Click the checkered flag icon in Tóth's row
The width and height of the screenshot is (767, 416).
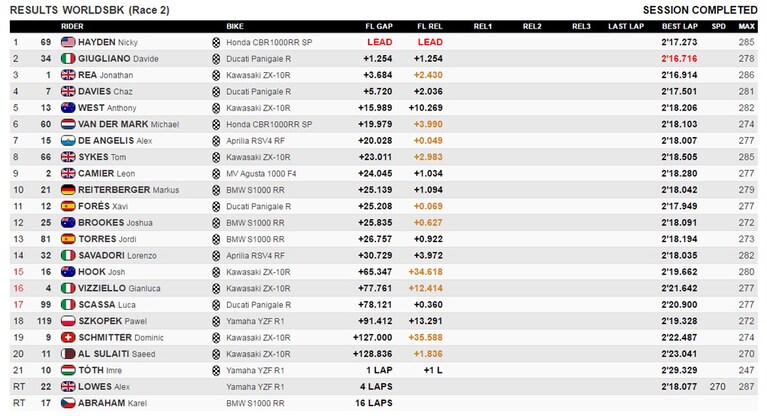pyautogui.click(x=216, y=370)
